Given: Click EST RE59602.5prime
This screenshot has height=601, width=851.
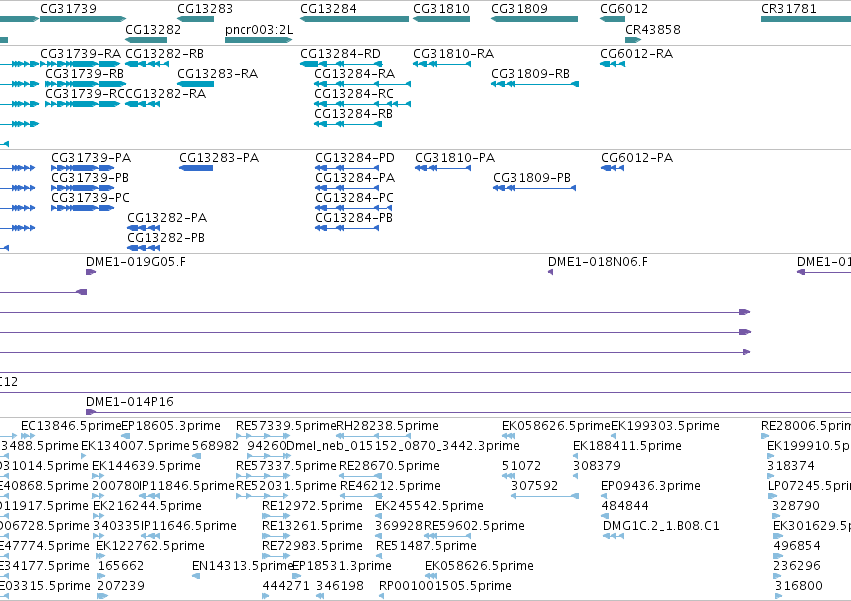Looking at the screenshot, I should pos(446,536).
